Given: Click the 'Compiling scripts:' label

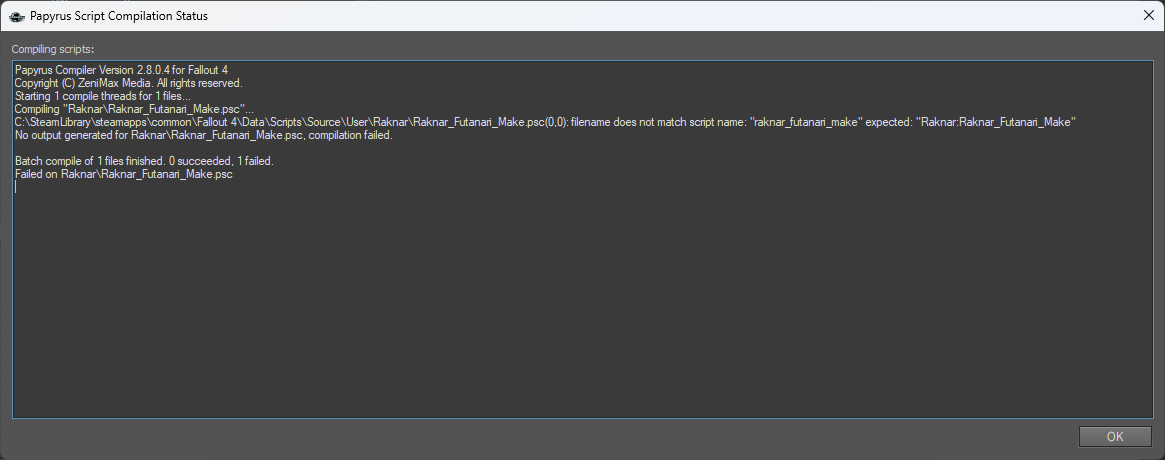Looking at the screenshot, I should tap(53, 49).
